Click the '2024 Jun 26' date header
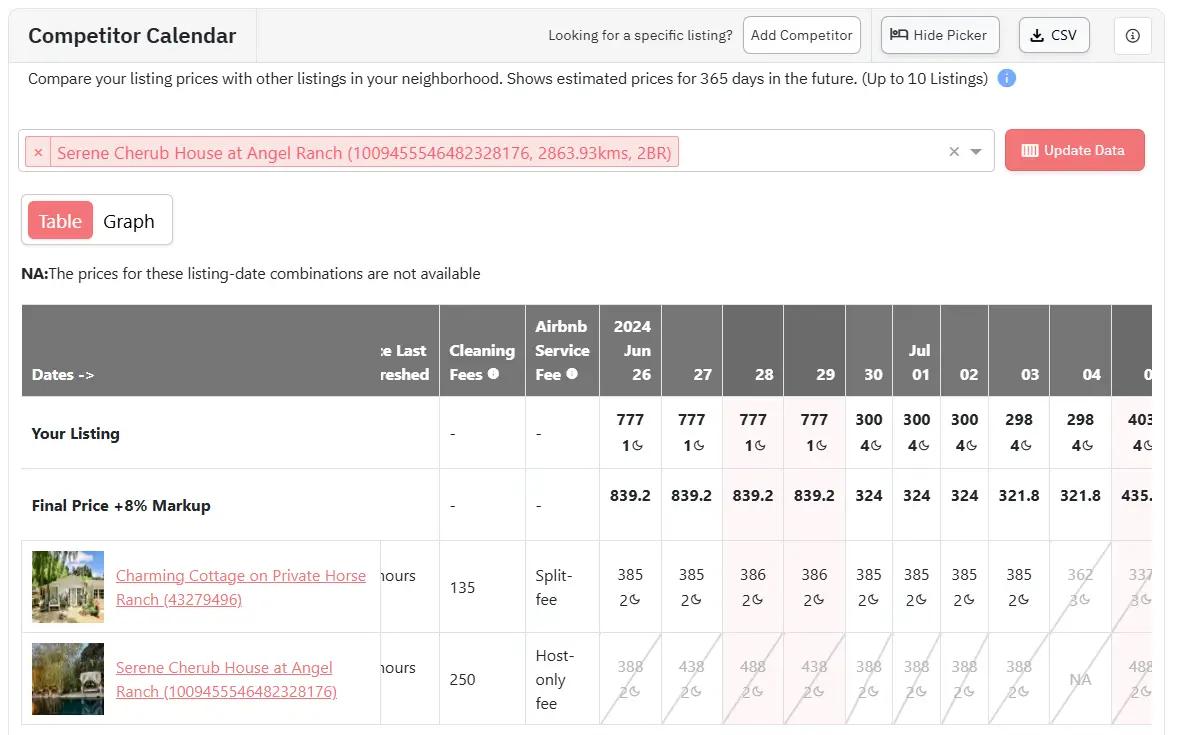Image resolution: width=1178 pixels, height=735 pixels. [632, 350]
